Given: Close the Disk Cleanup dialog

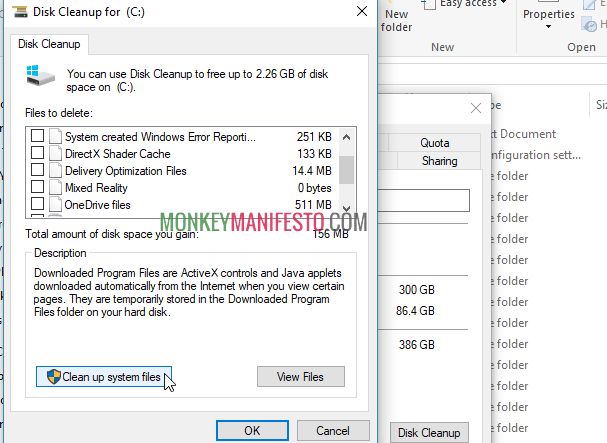Looking at the screenshot, I should (362, 12).
